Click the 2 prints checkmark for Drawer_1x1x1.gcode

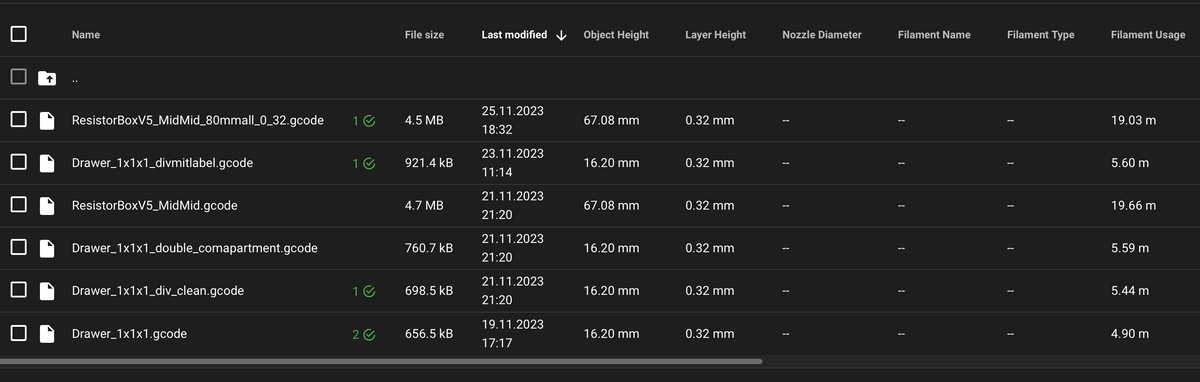pyautogui.click(x=369, y=334)
